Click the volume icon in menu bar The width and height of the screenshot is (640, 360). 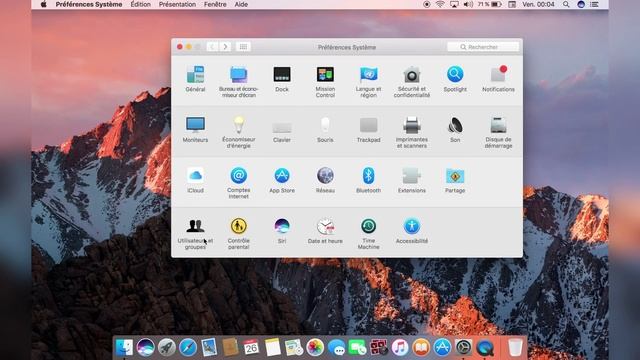tap(468, 4)
